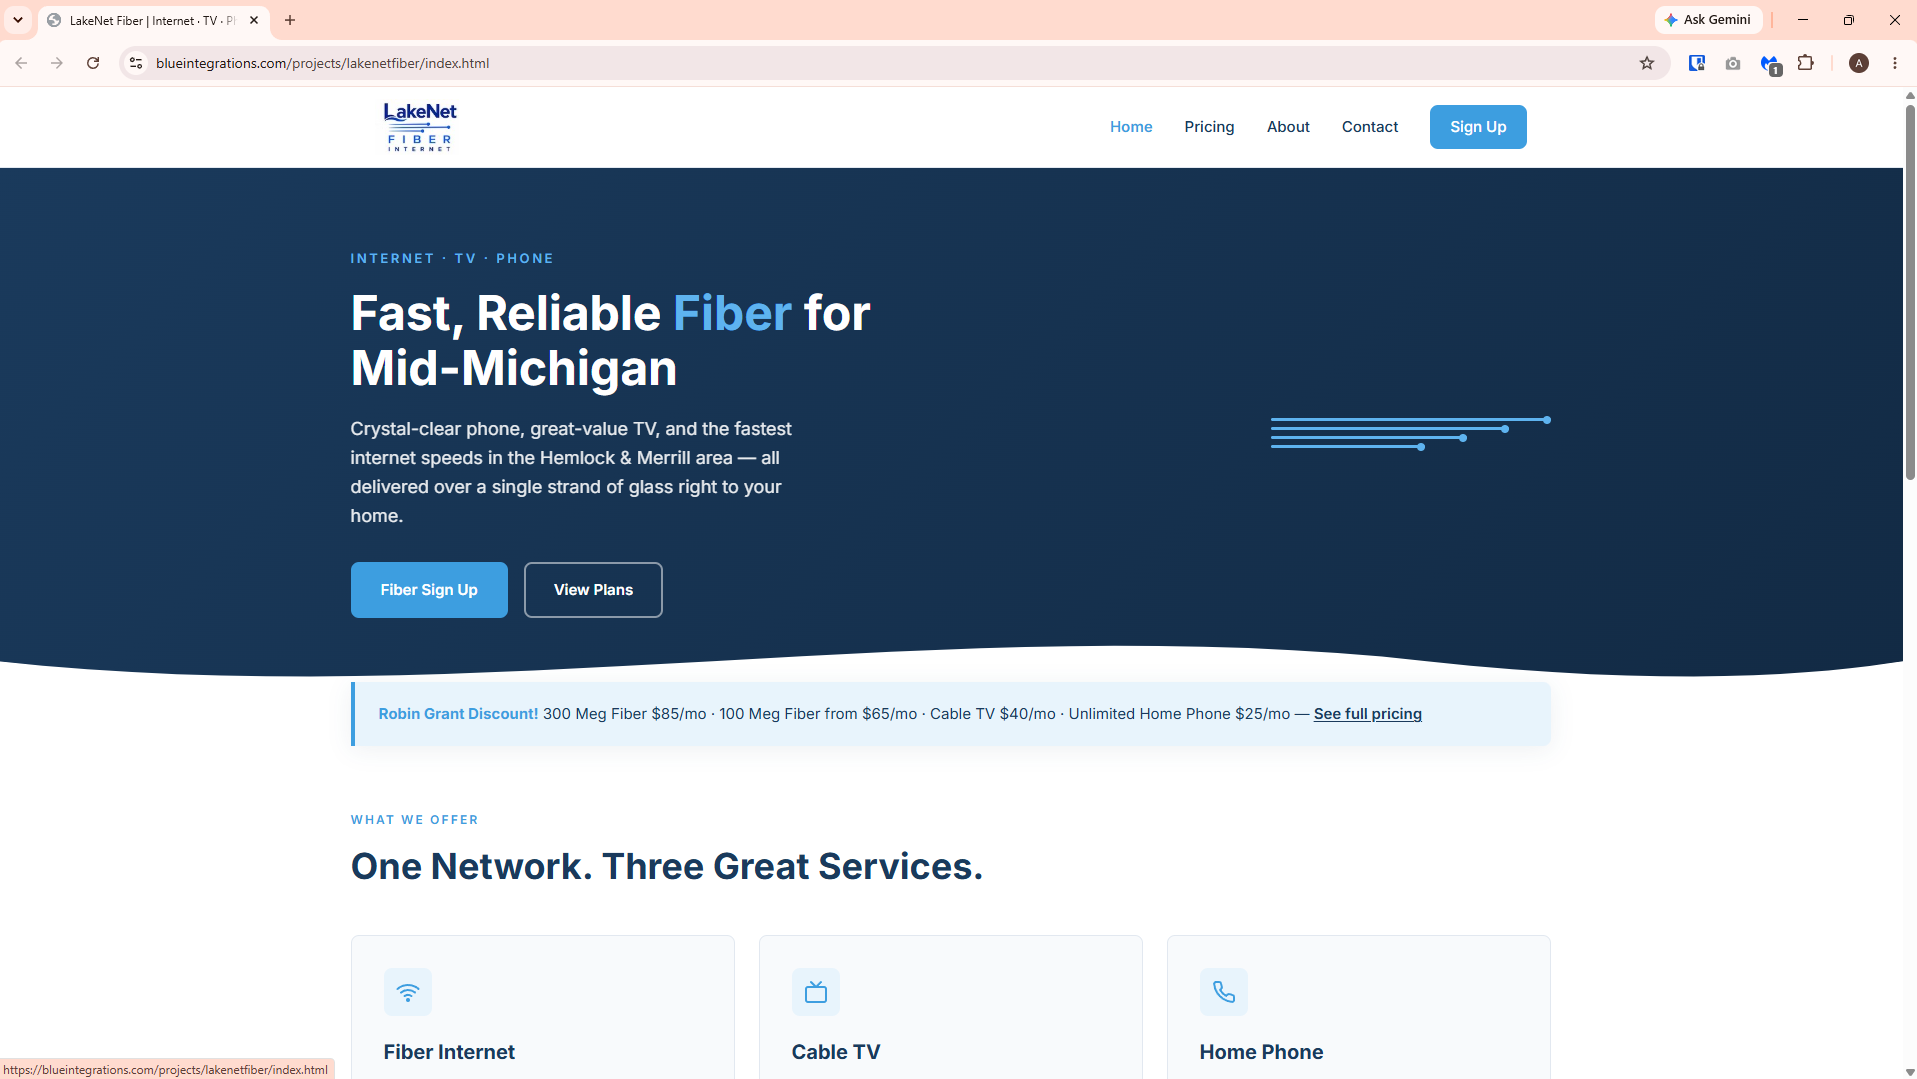The image size is (1917, 1079).
Task: Go back to the previous page
Action: (21, 63)
